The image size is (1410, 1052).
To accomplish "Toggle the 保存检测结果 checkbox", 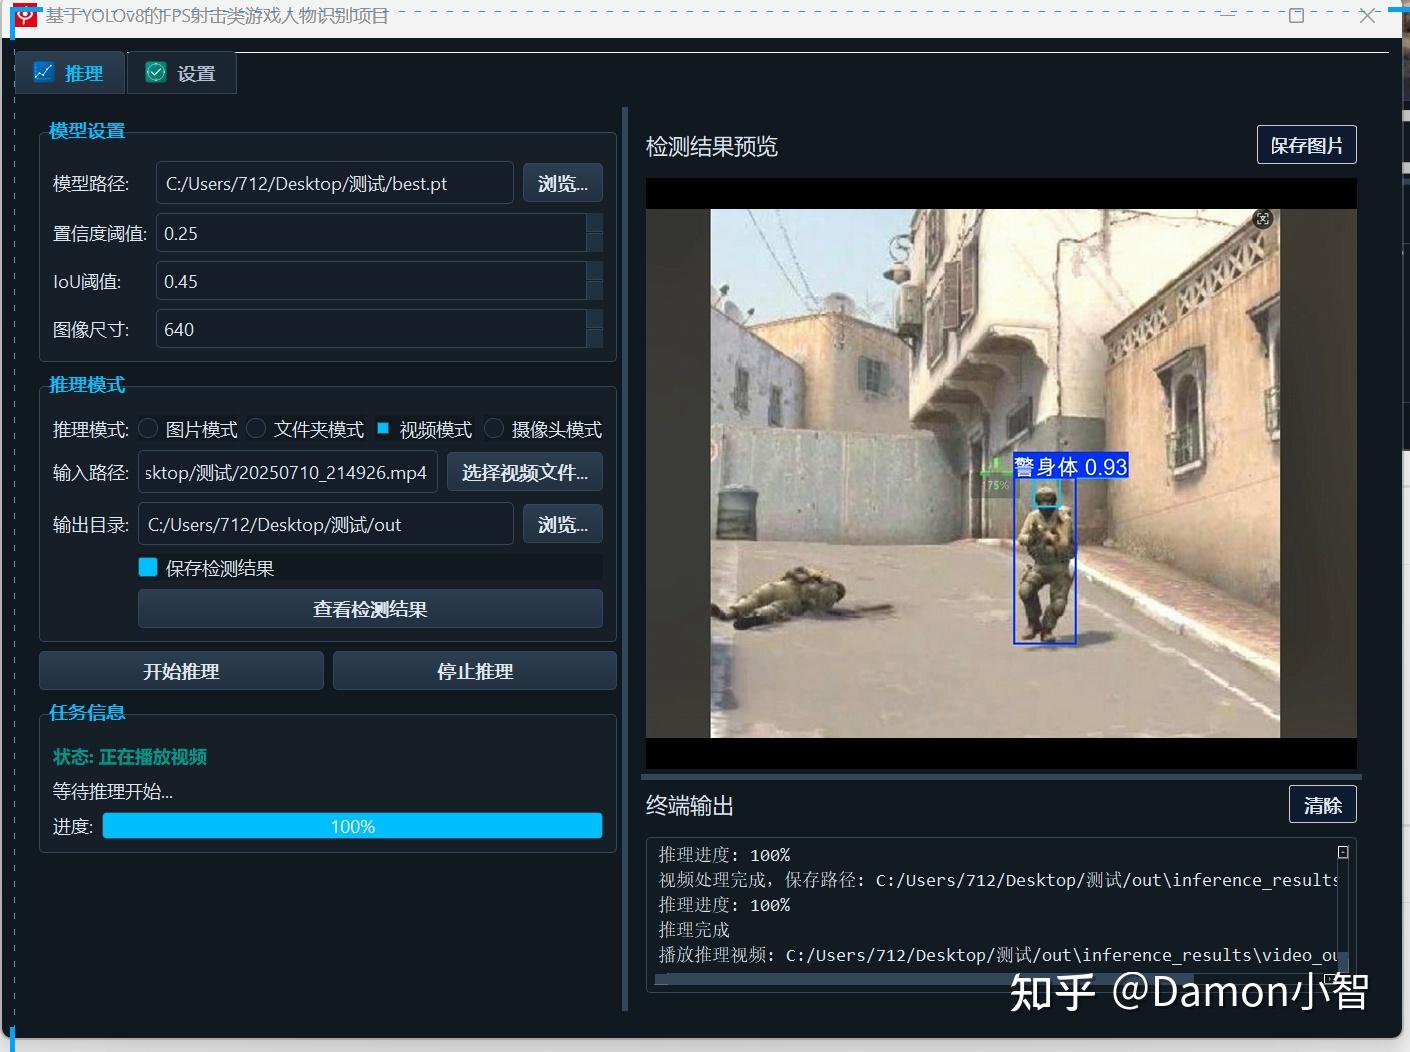I will [x=147, y=567].
